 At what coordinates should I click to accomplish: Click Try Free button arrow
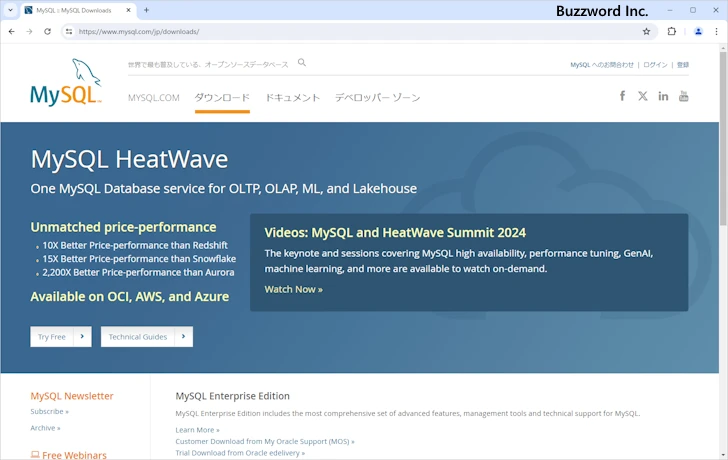(82, 337)
